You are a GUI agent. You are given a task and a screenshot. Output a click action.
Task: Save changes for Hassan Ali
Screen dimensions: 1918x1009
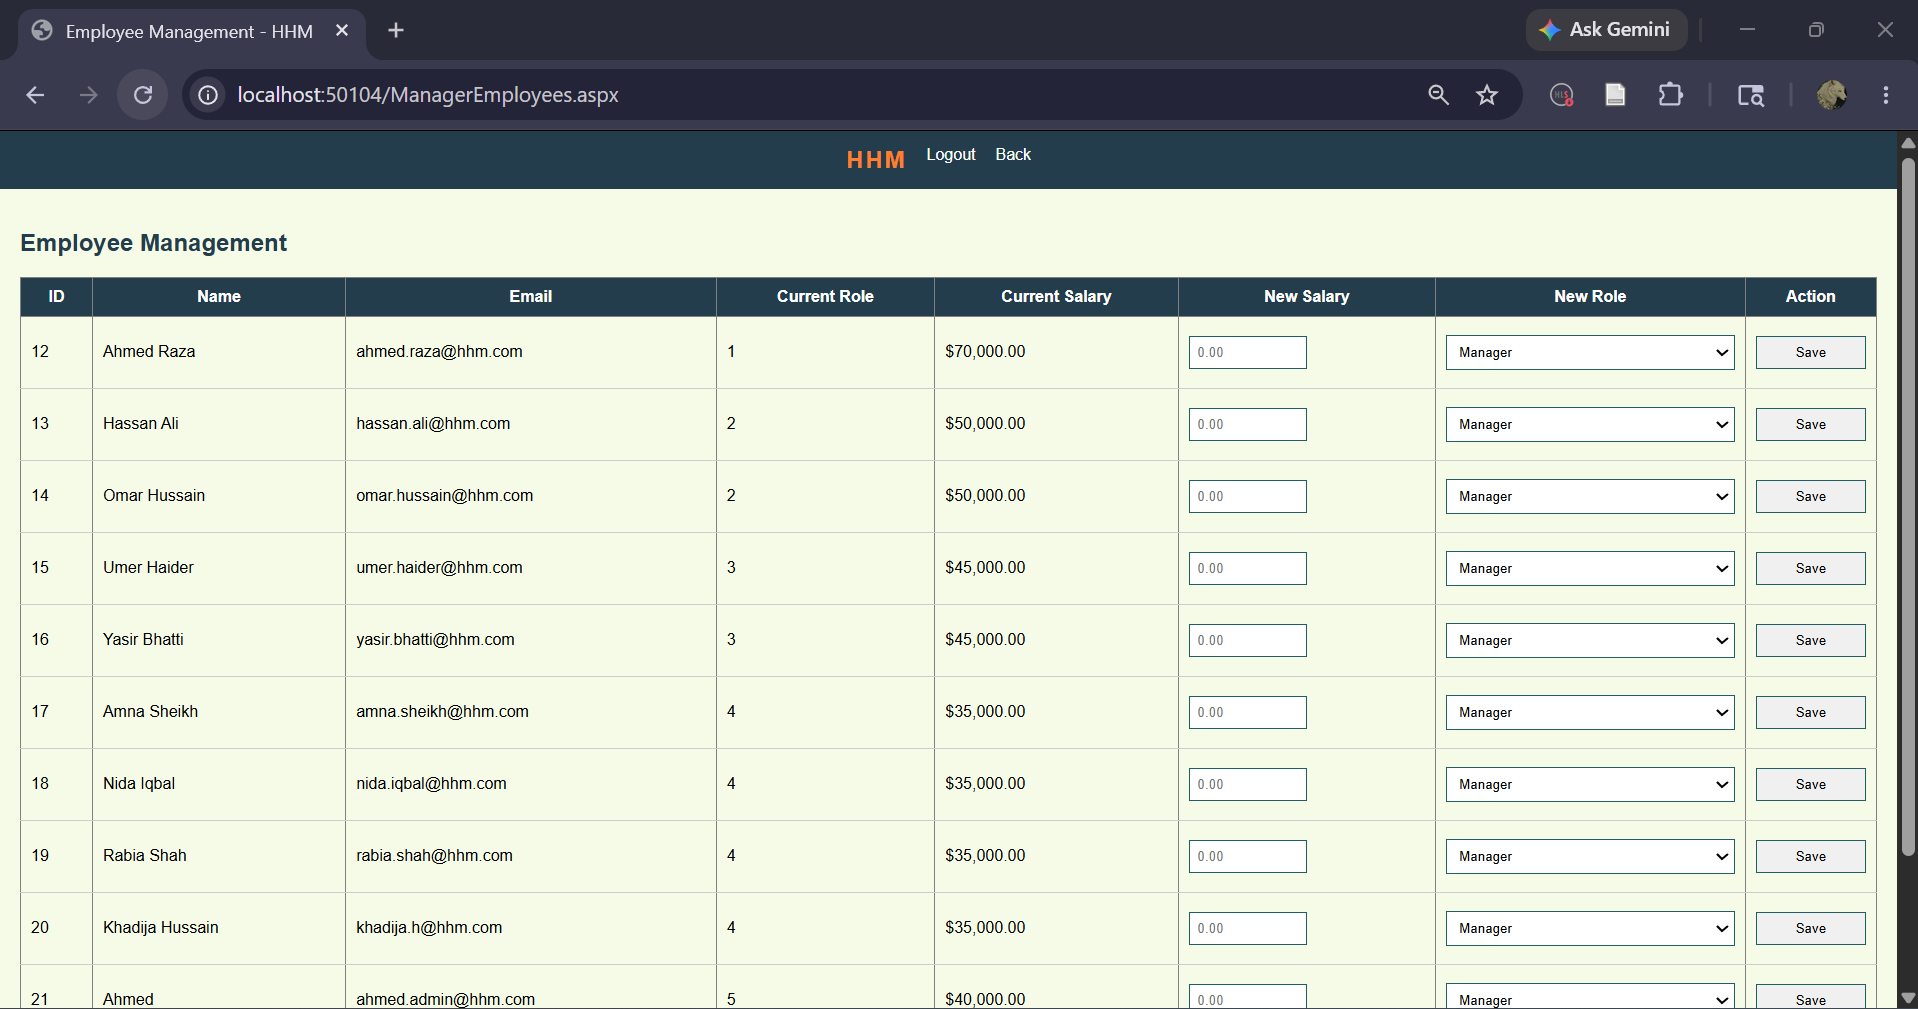point(1810,424)
